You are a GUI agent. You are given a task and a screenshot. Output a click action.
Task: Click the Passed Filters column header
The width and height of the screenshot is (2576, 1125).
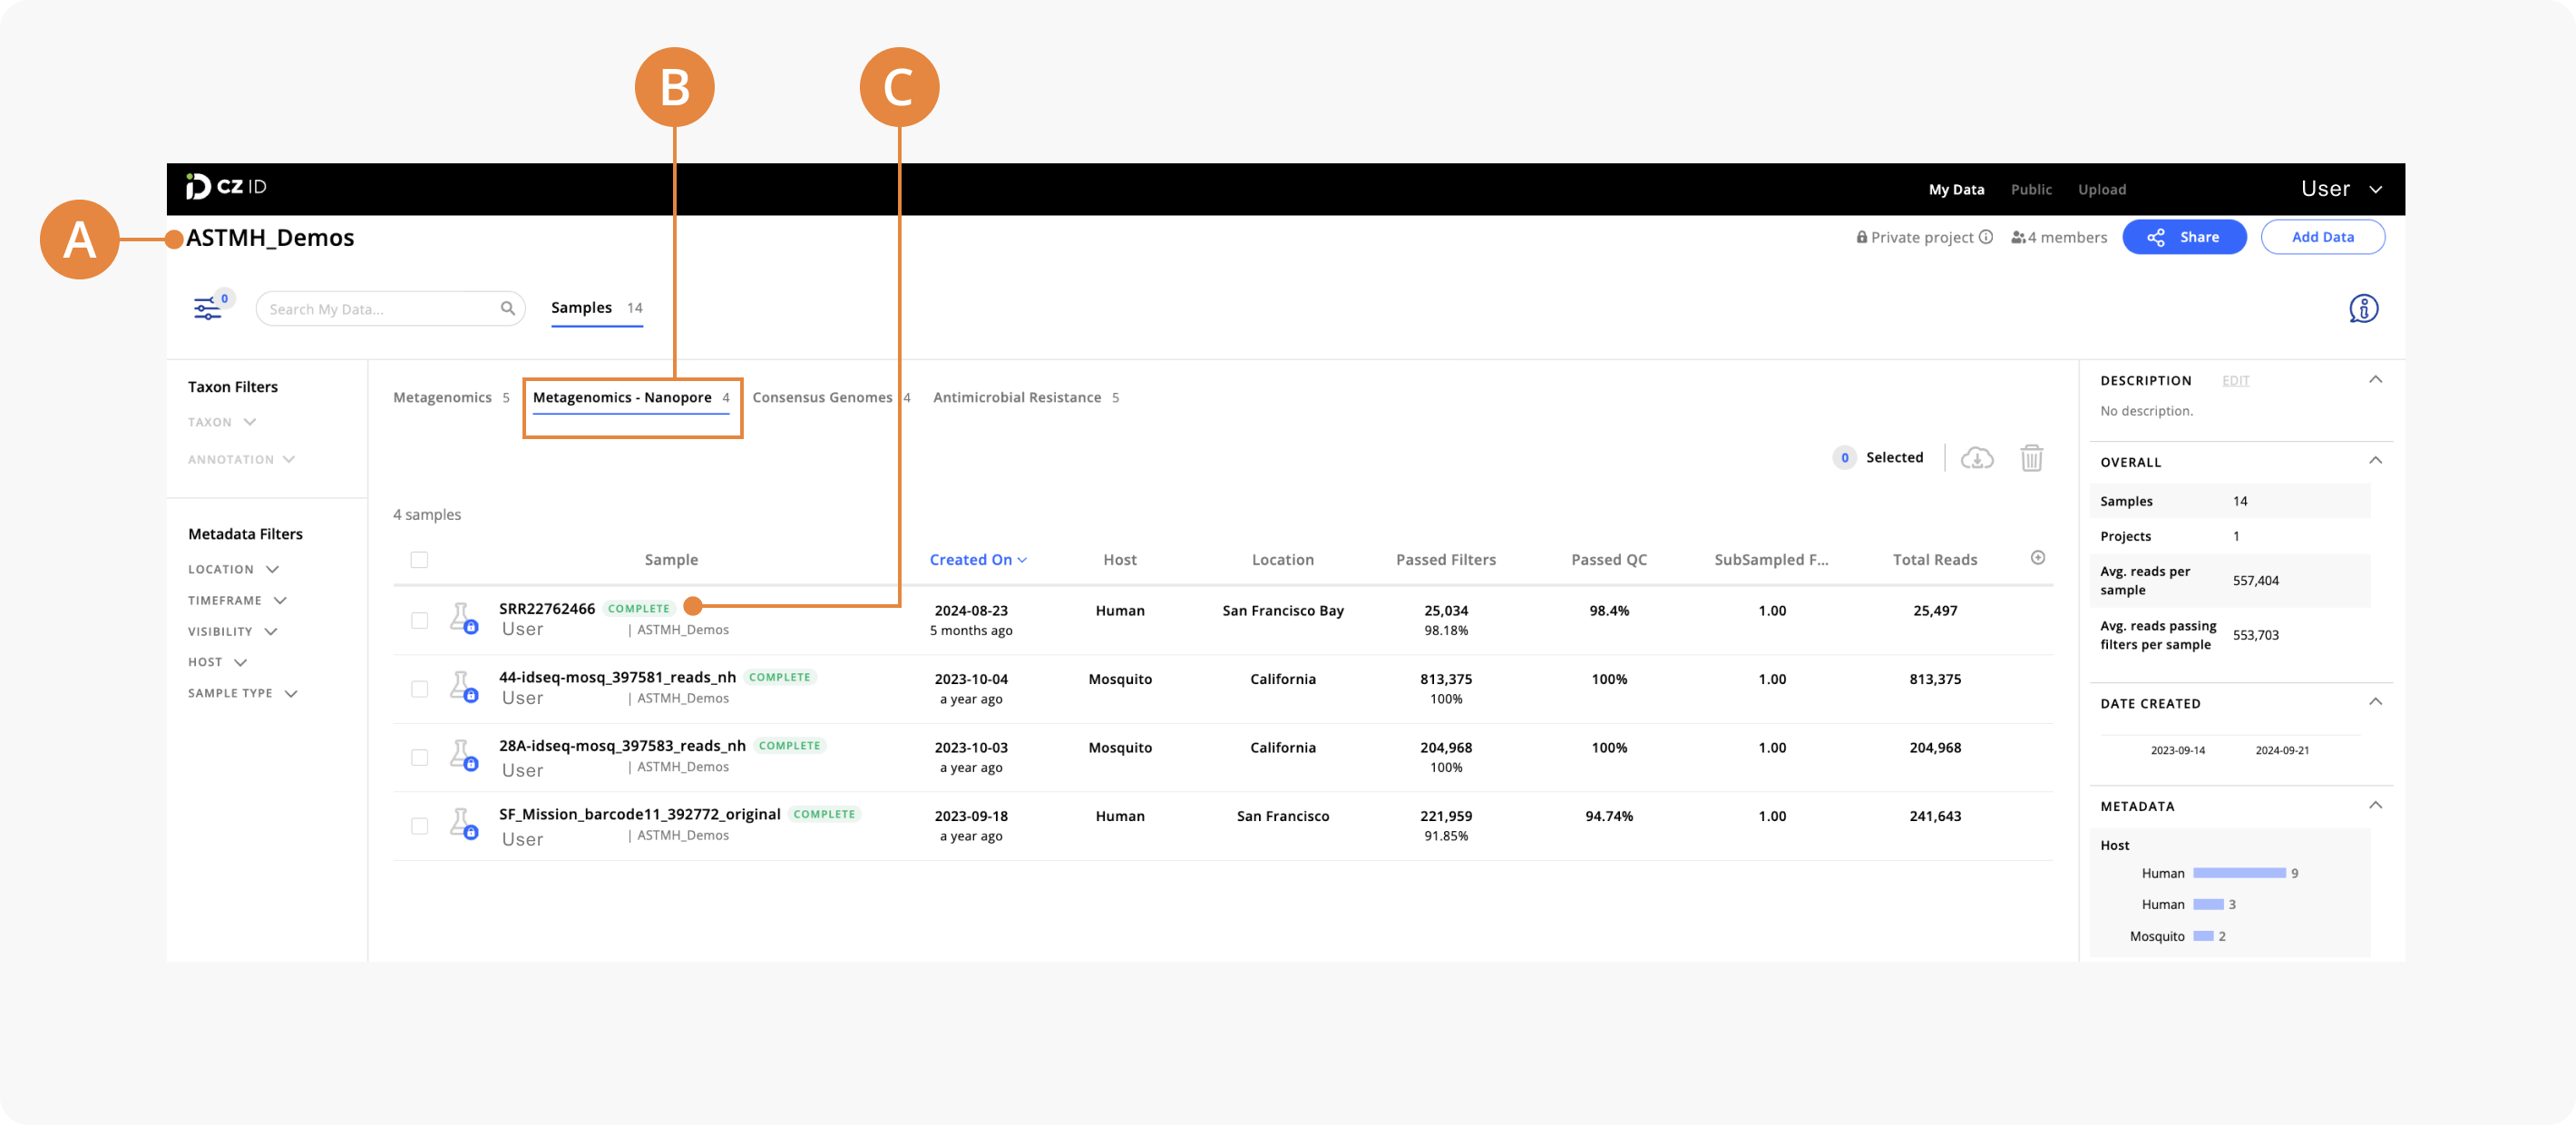point(1445,560)
